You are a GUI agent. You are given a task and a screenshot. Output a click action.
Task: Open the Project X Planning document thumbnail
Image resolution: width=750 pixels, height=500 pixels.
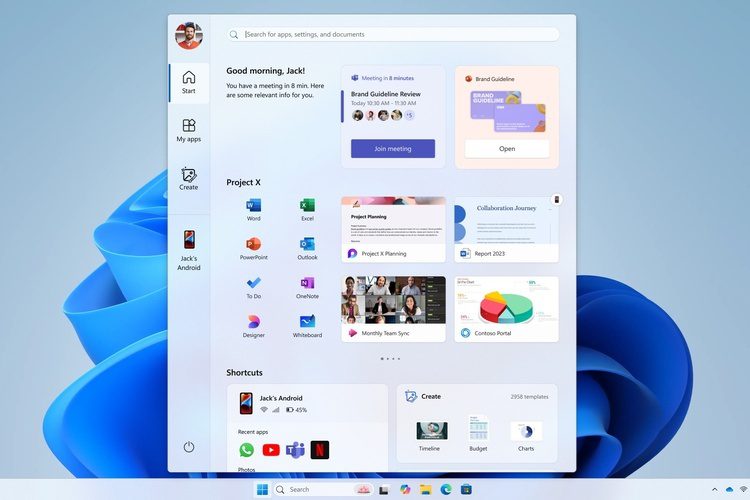[393, 222]
